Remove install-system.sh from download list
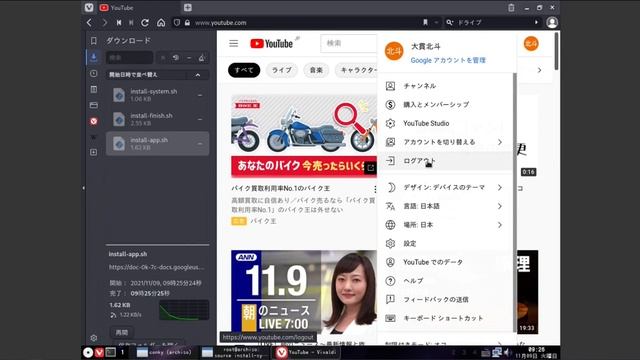The image size is (640, 360). [200, 95]
